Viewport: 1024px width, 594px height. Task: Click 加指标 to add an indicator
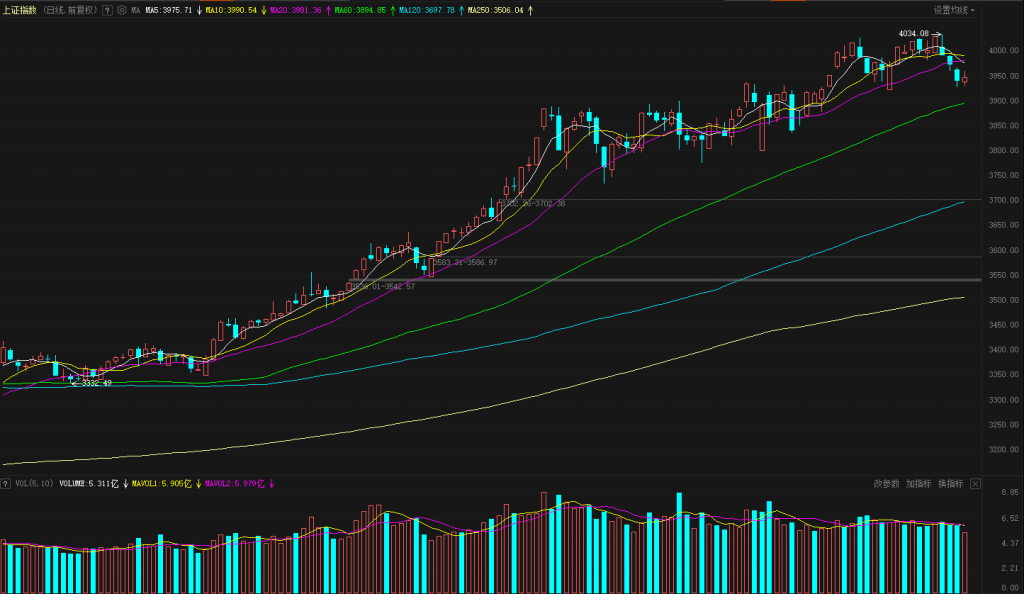coord(919,483)
